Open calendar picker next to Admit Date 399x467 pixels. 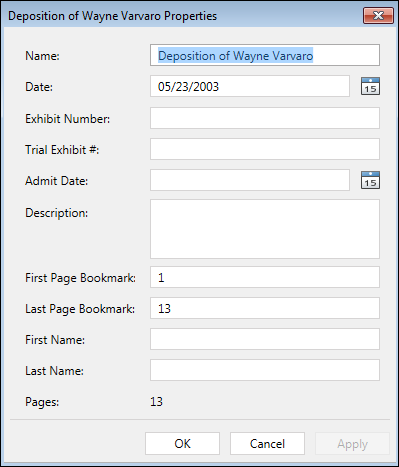point(370,180)
